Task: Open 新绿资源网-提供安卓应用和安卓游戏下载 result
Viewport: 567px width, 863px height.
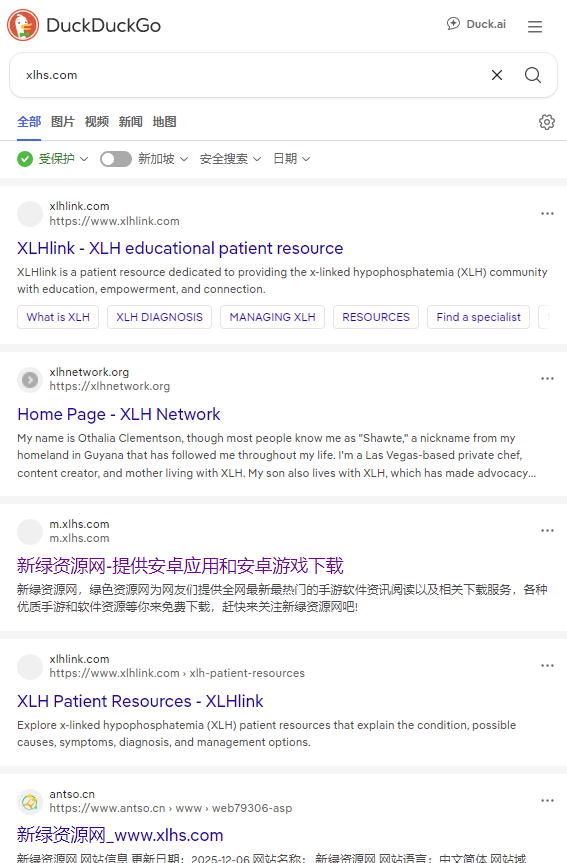Action: pyautogui.click(x=180, y=566)
